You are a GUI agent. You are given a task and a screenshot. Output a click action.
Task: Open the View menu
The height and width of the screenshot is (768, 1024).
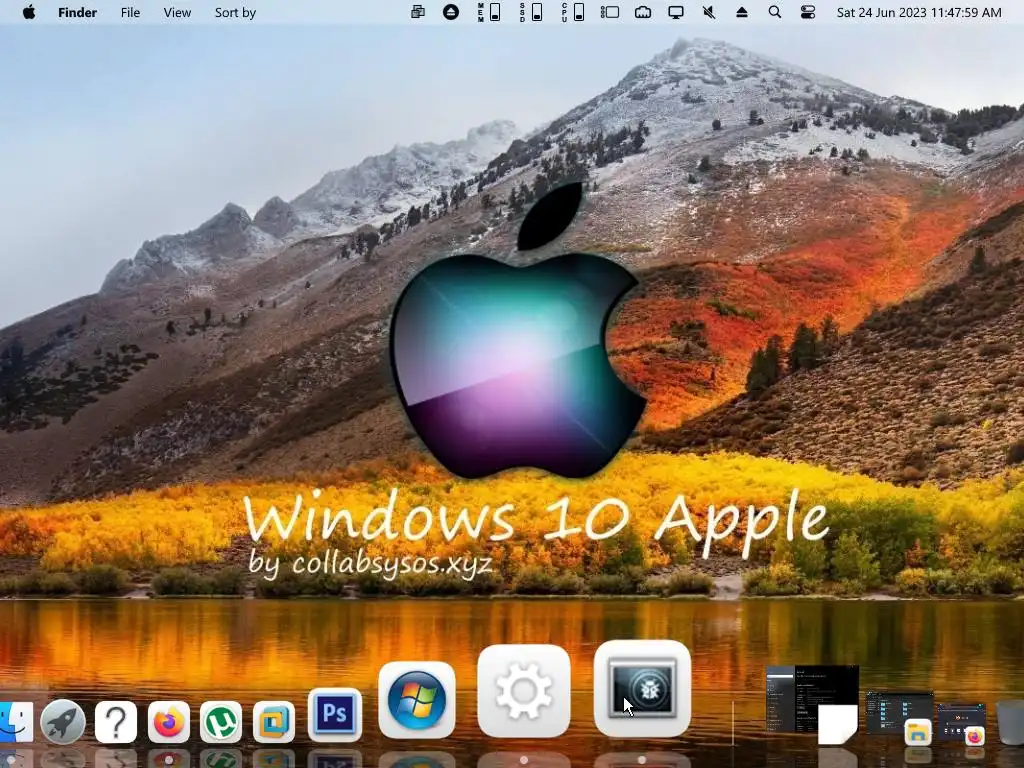(177, 12)
